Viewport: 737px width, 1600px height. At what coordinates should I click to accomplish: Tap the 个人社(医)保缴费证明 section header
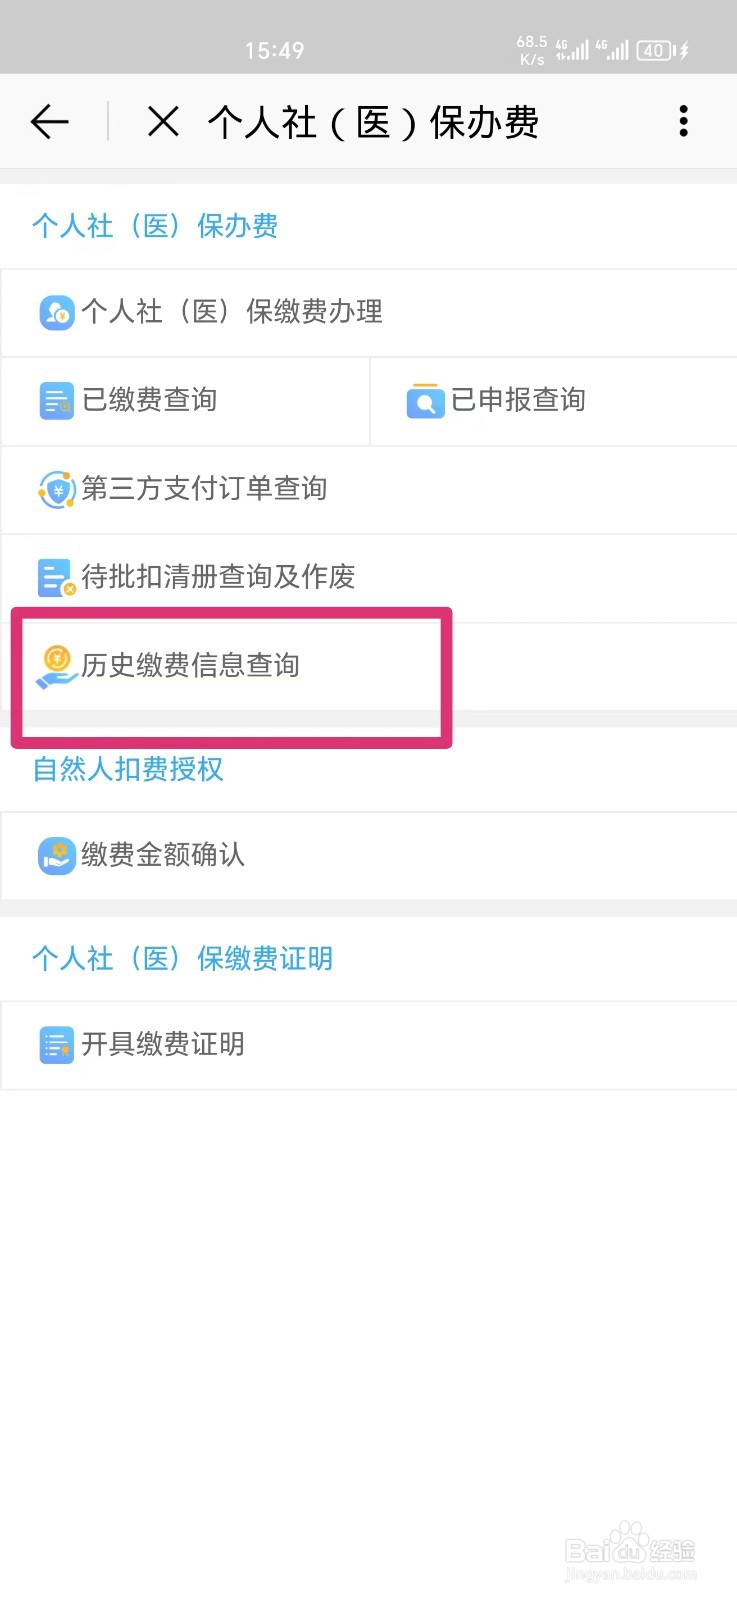(182, 958)
